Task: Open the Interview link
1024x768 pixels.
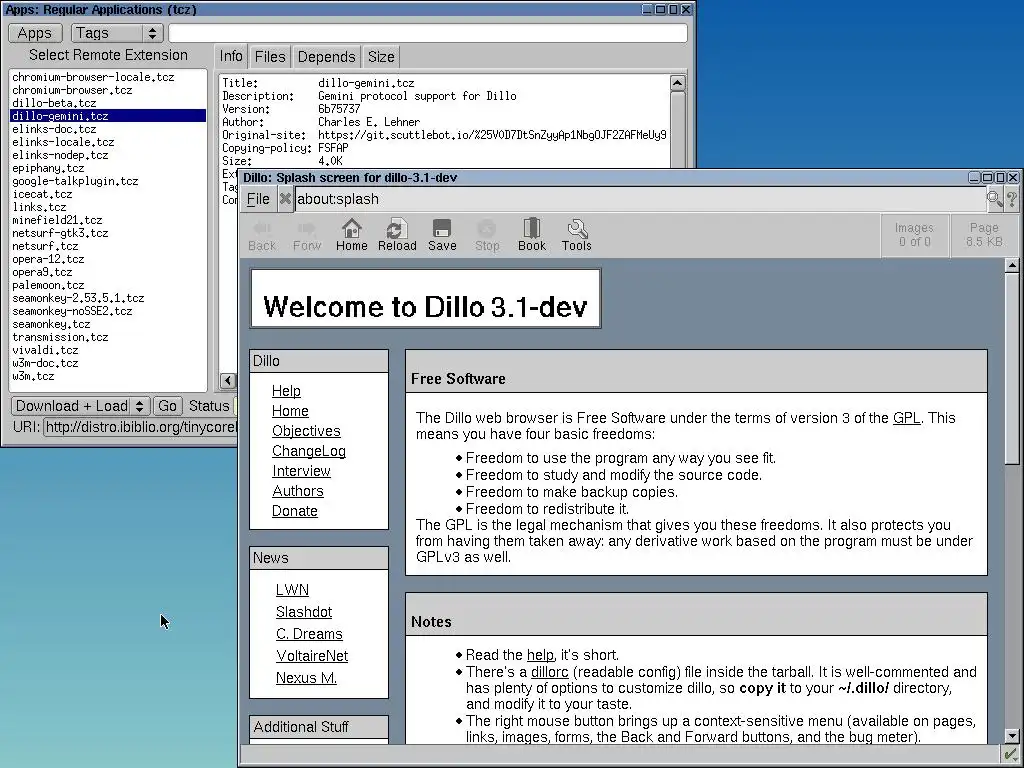Action: pyautogui.click(x=301, y=471)
